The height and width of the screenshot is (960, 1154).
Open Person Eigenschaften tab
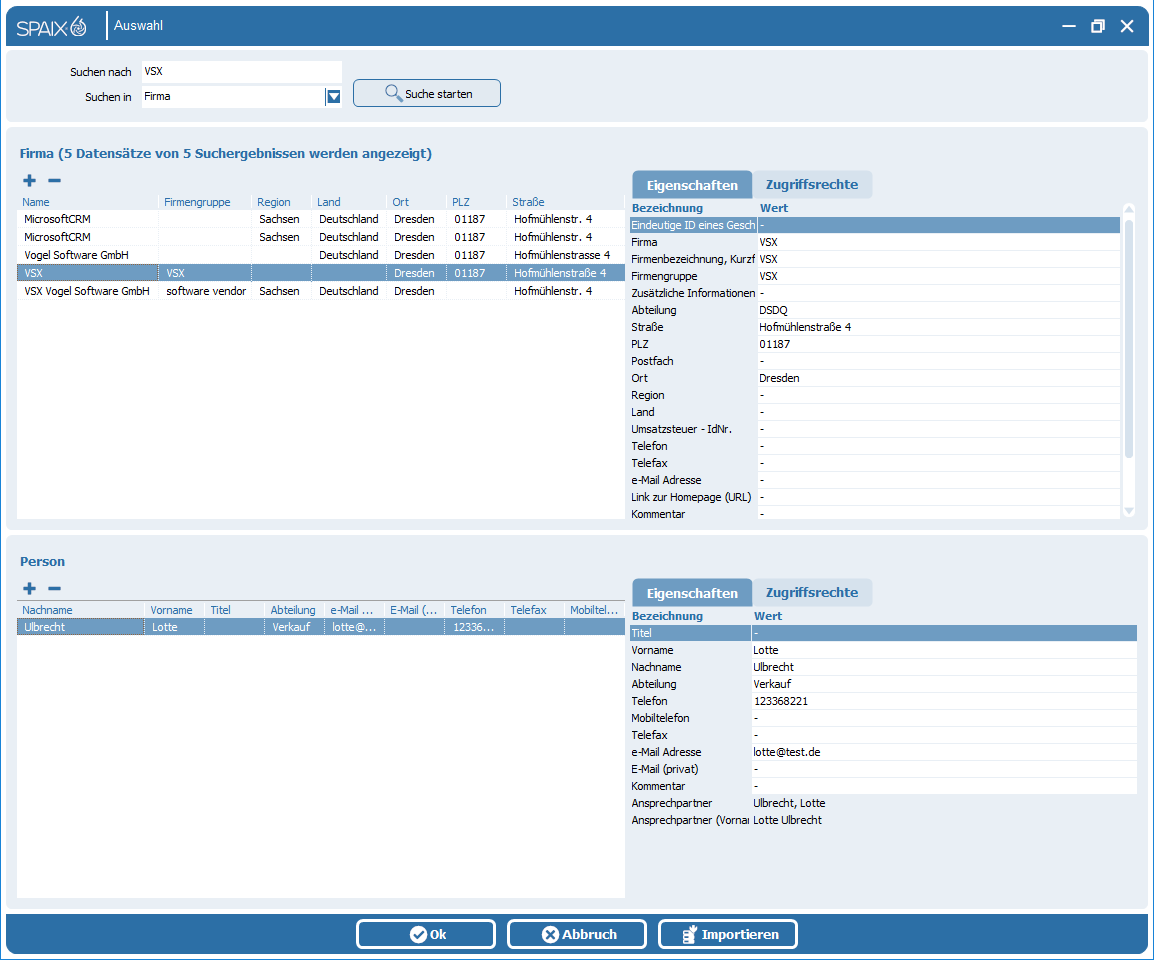[692, 593]
